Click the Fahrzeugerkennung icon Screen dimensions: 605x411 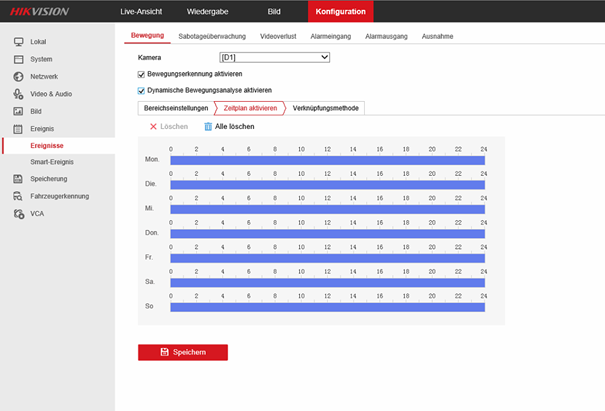point(18,196)
